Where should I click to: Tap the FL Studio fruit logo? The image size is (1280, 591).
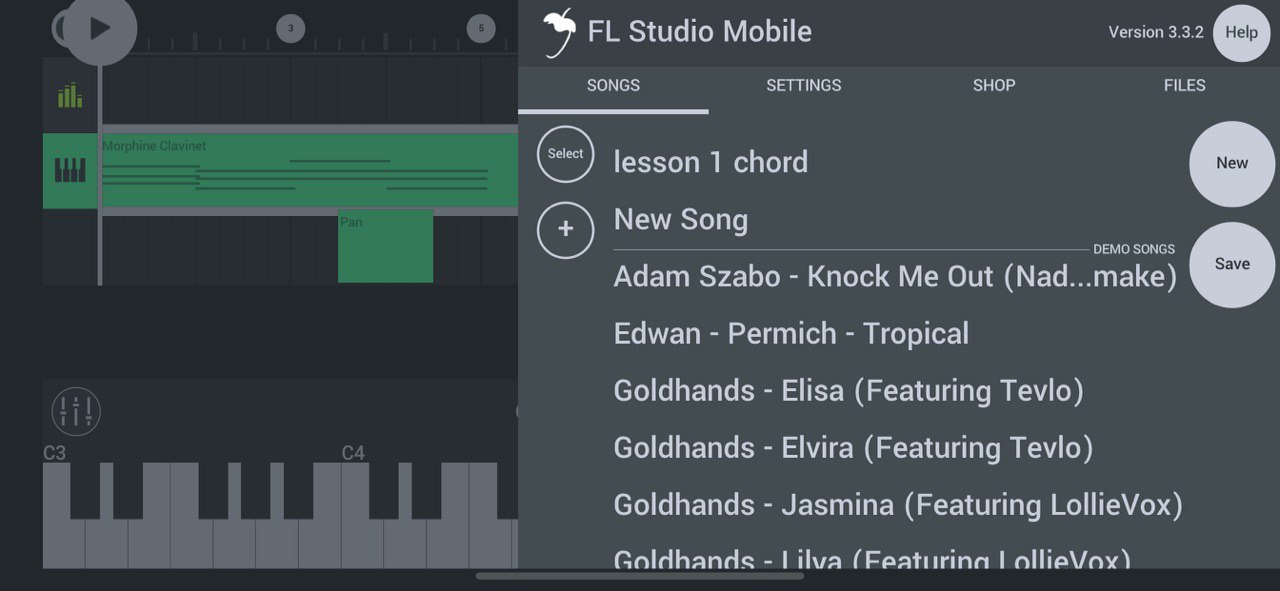(559, 33)
